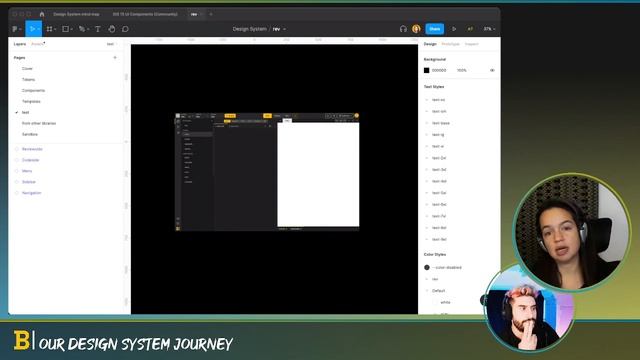Select the Pen tool
640x360 pixels.
(x=82, y=29)
